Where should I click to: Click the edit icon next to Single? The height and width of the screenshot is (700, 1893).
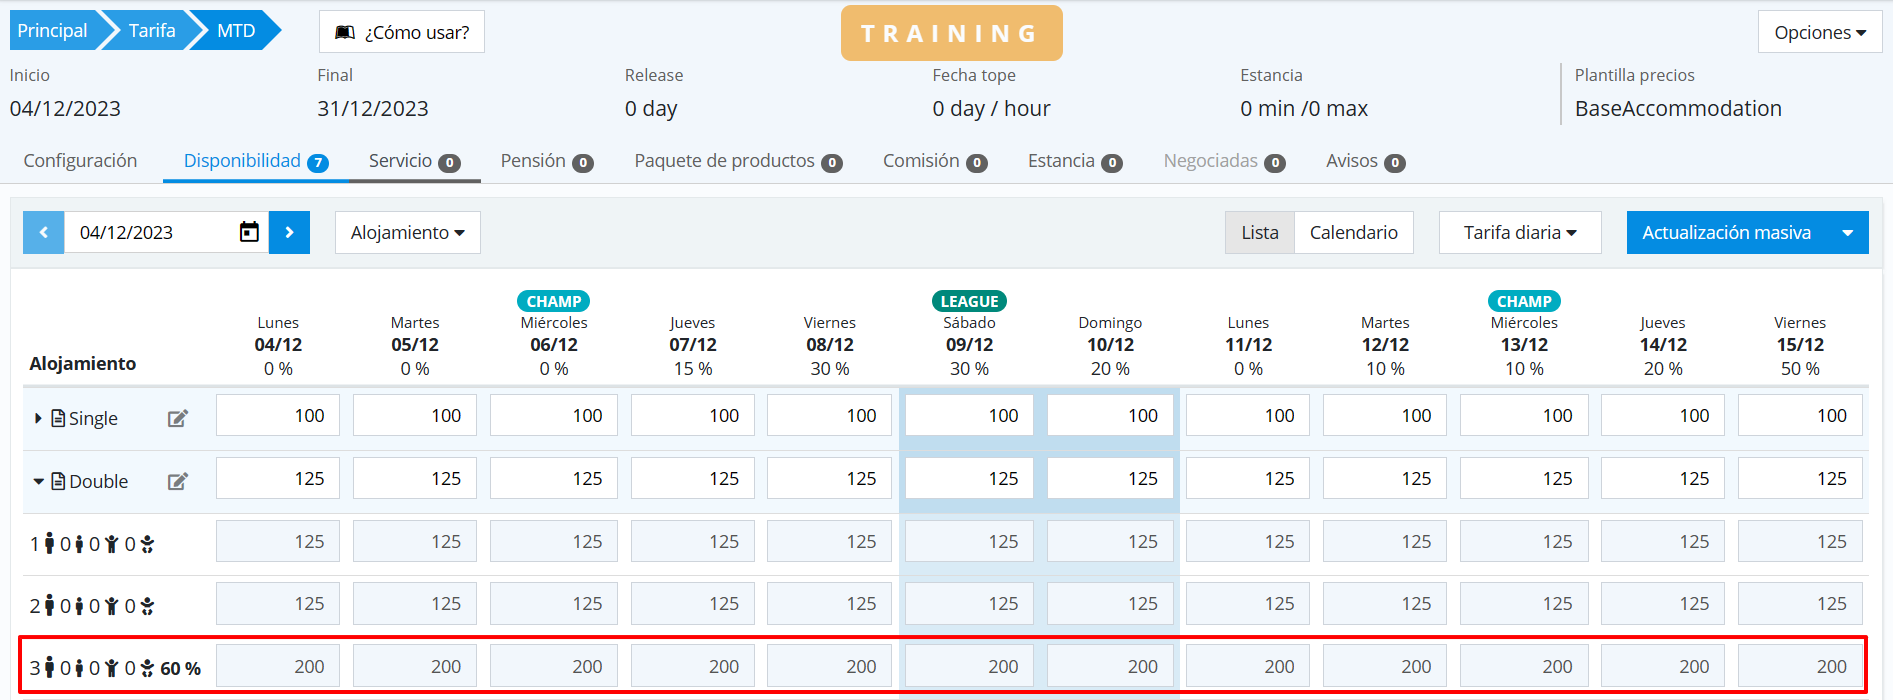(178, 418)
